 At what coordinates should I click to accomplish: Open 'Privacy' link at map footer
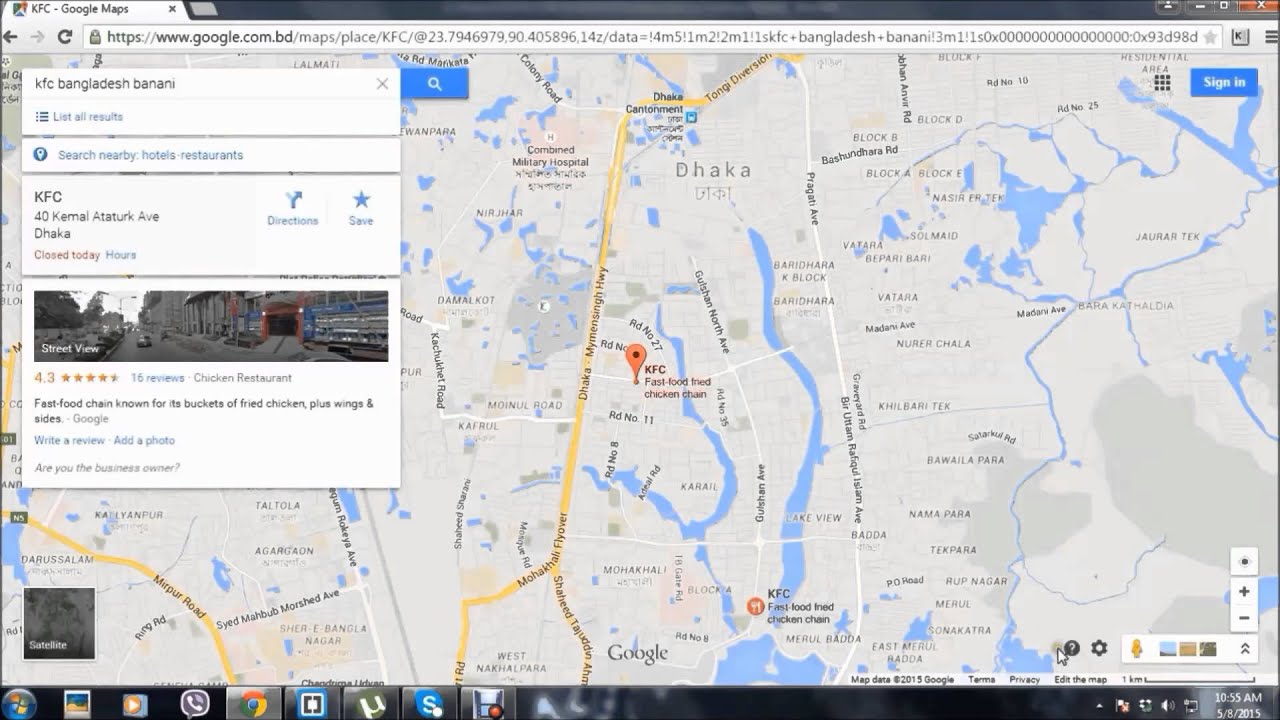[1024, 680]
